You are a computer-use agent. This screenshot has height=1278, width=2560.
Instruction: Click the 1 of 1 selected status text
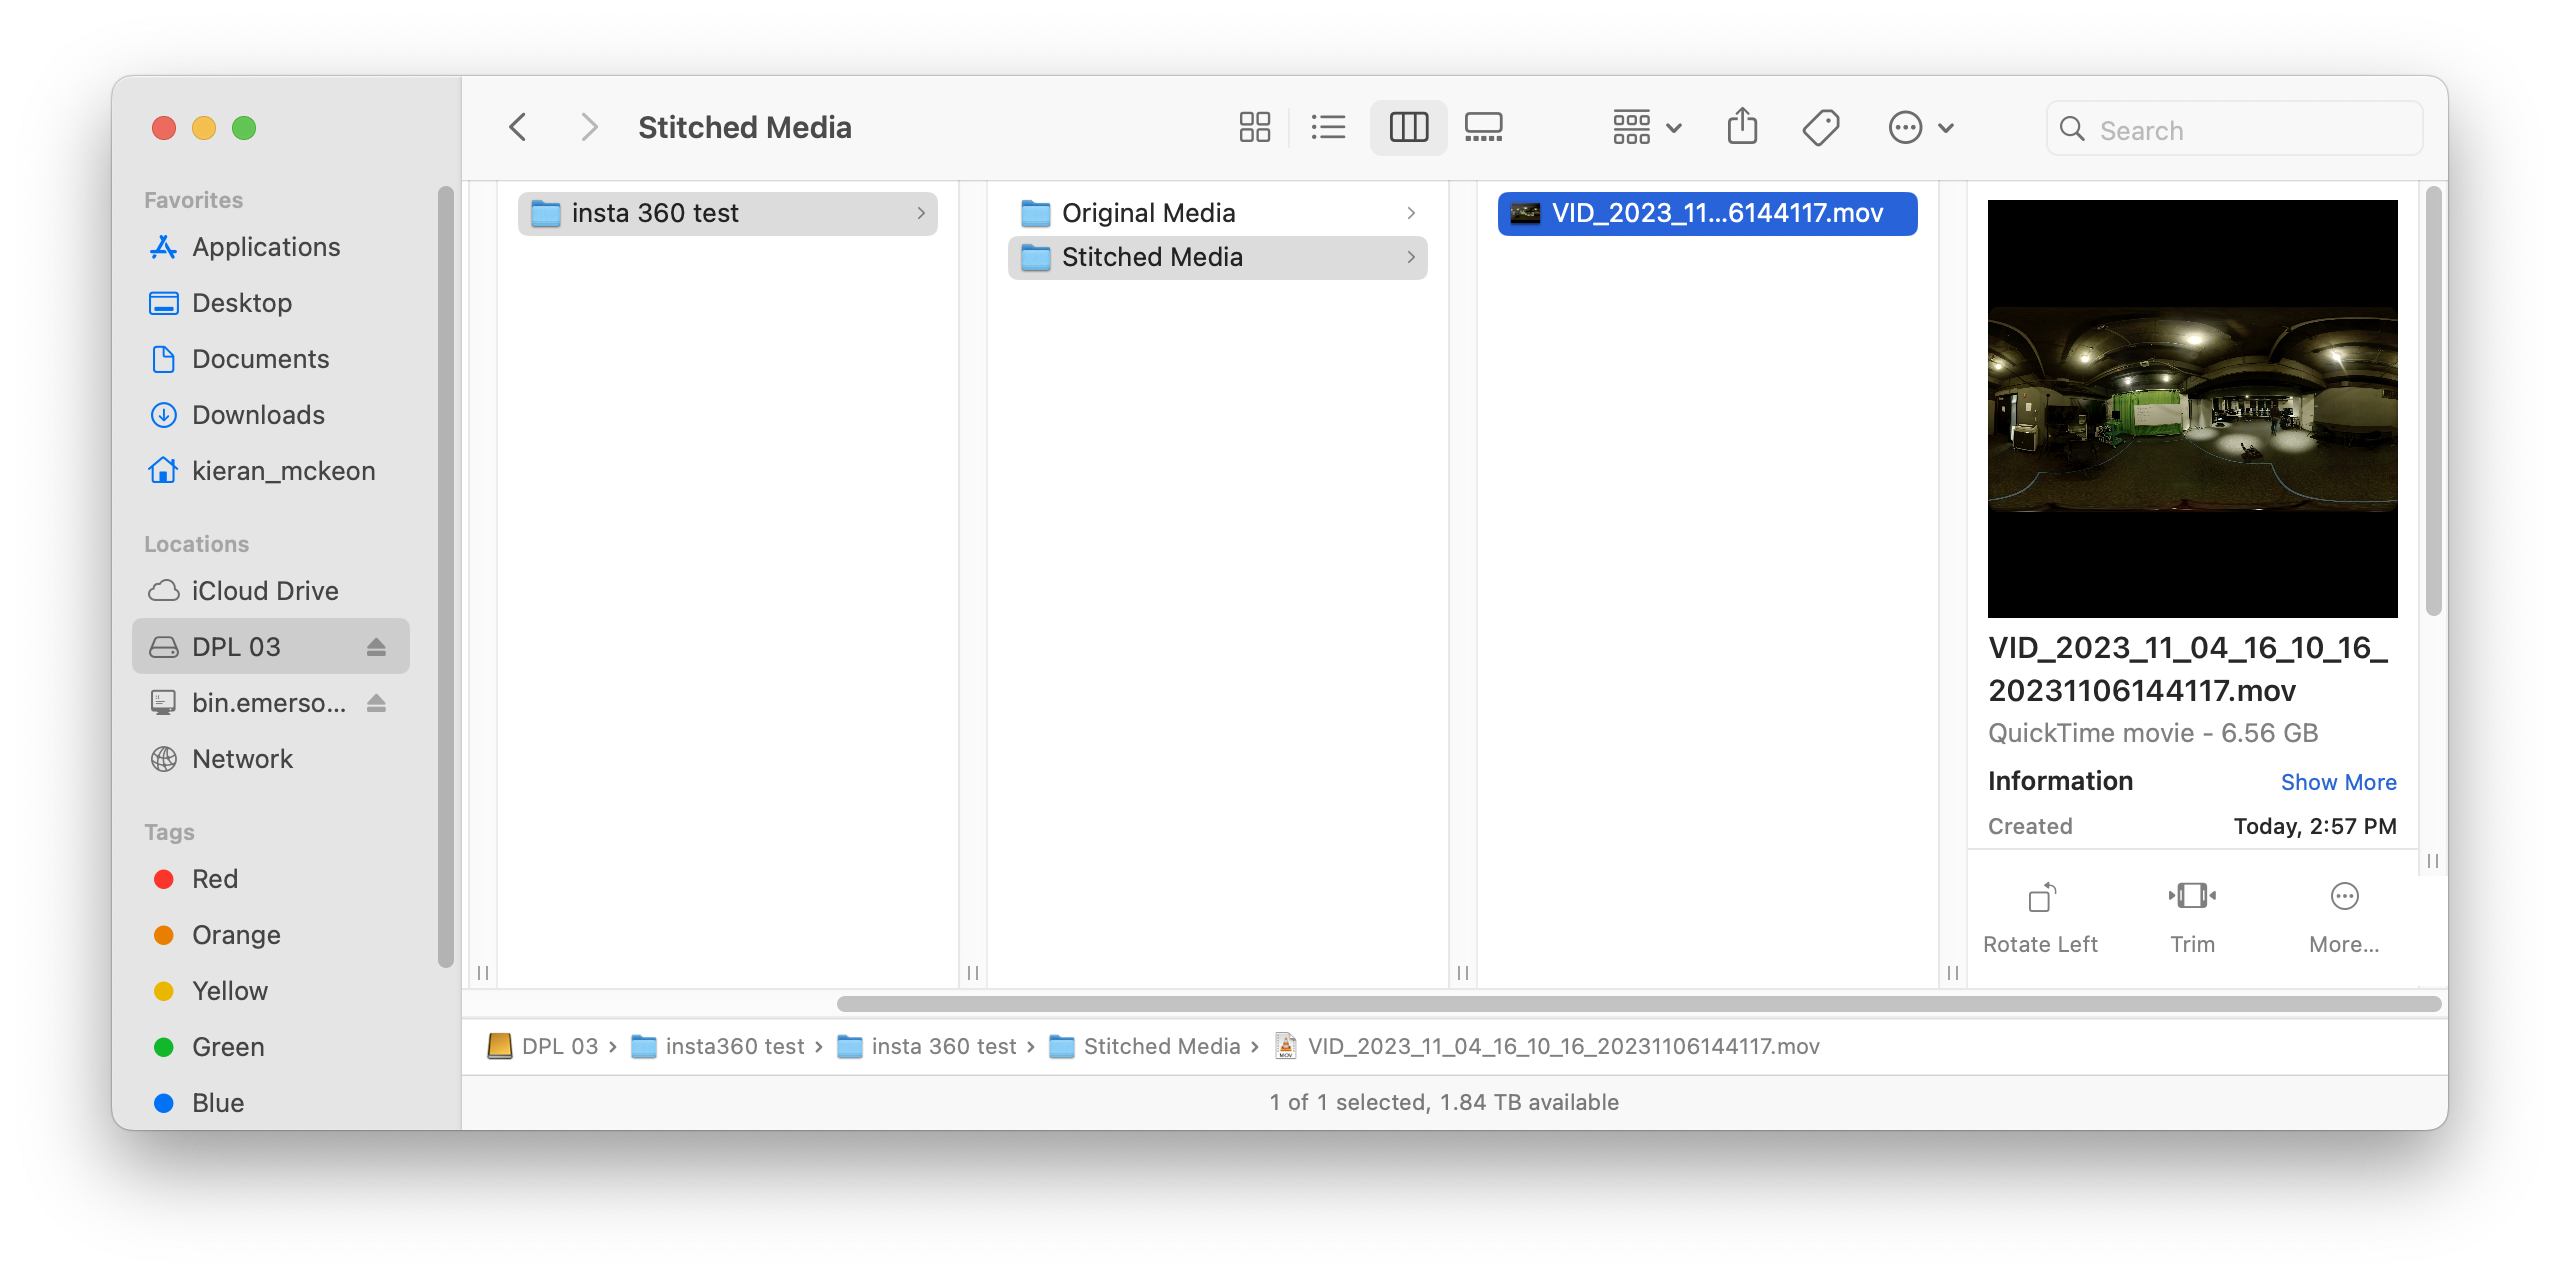[x=1444, y=1102]
